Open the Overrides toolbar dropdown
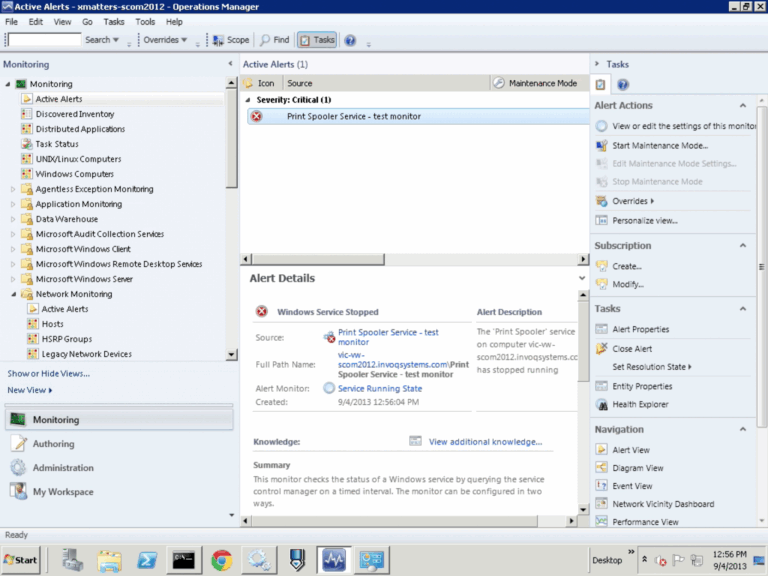Image resolution: width=768 pixels, height=576 pixels. pos(165,40)
